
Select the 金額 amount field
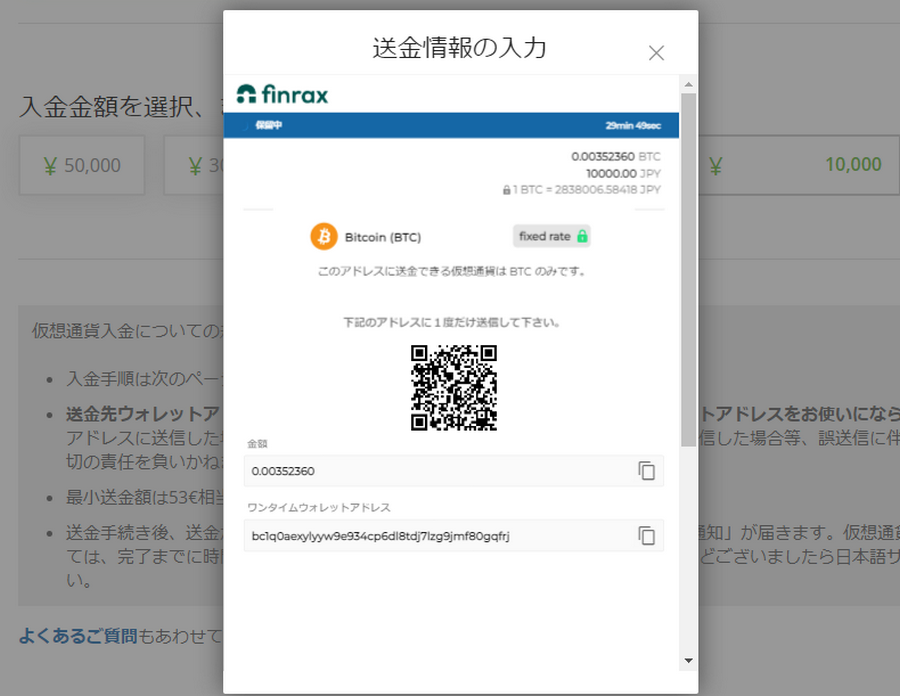[x=453, y=471]
